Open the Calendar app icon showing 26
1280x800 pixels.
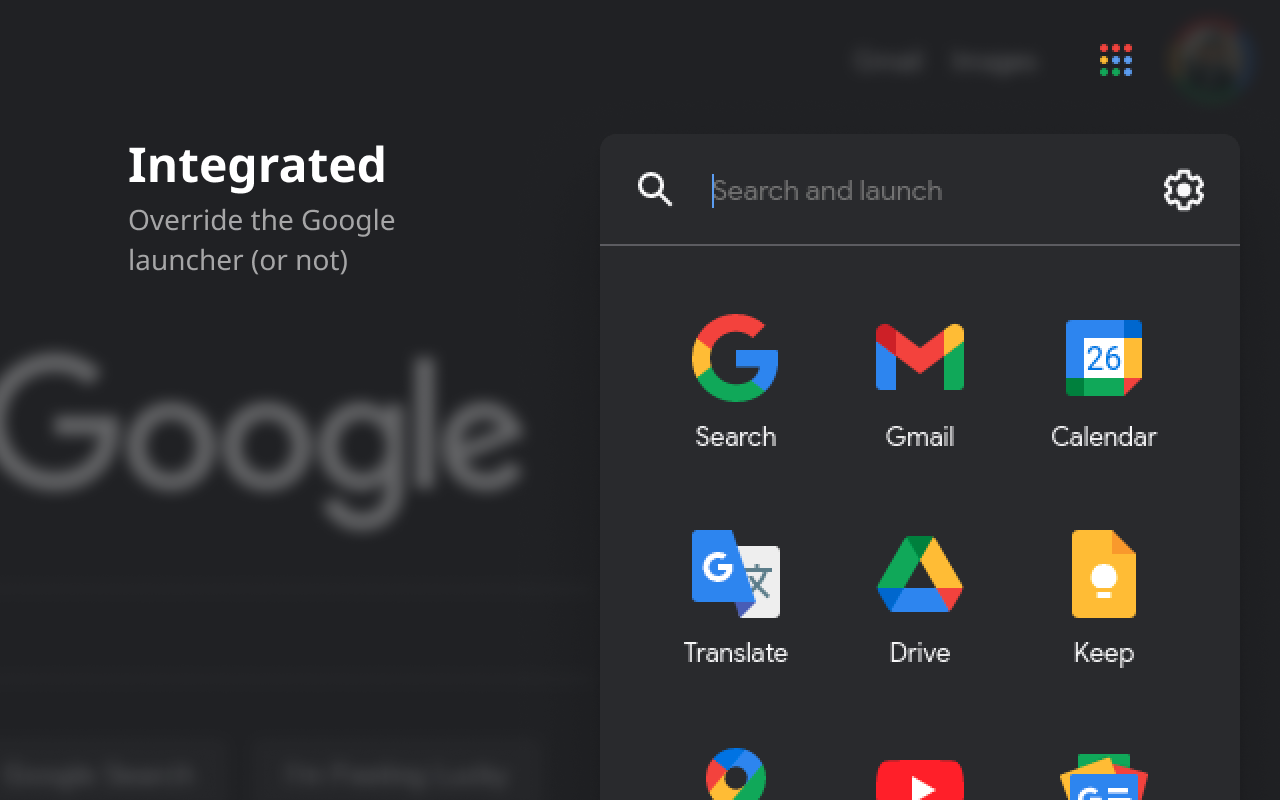(x=1104, y=358)
